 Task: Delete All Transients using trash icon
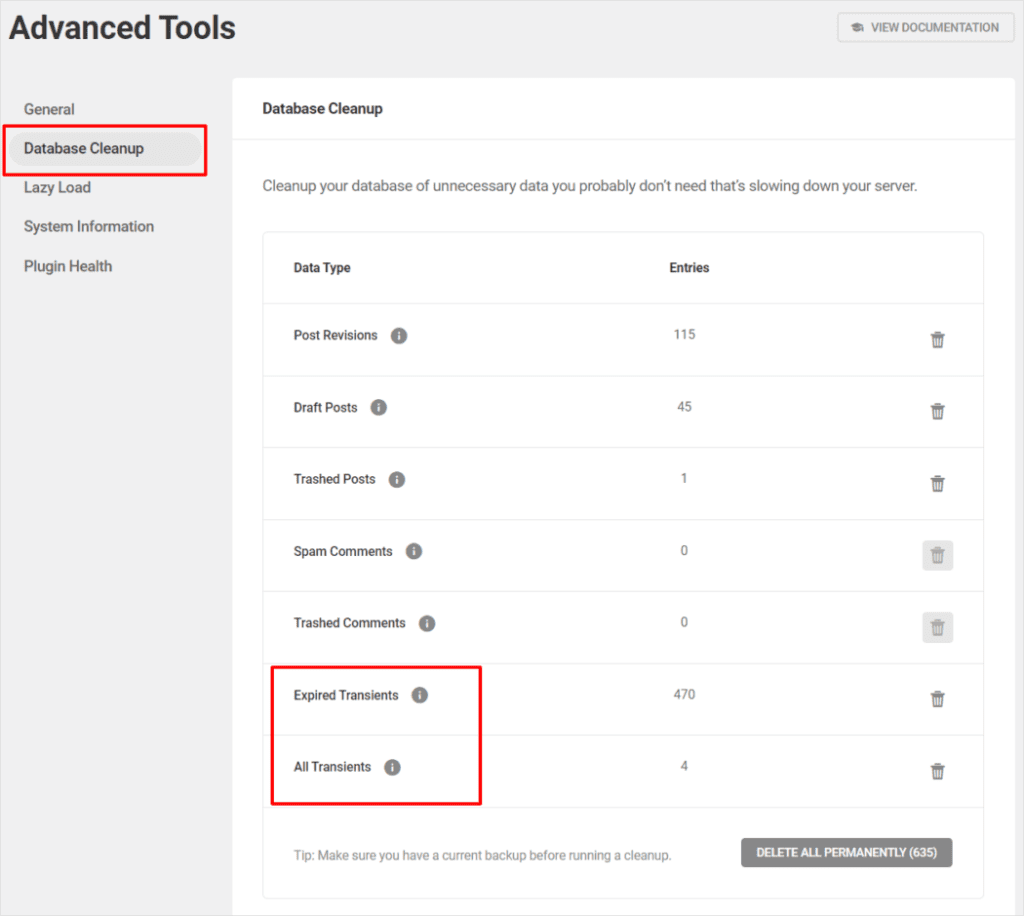point(937,772)
